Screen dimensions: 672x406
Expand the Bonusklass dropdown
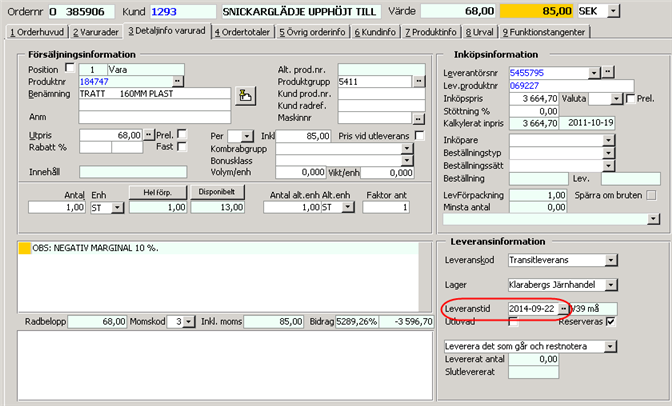click(407, 160)
